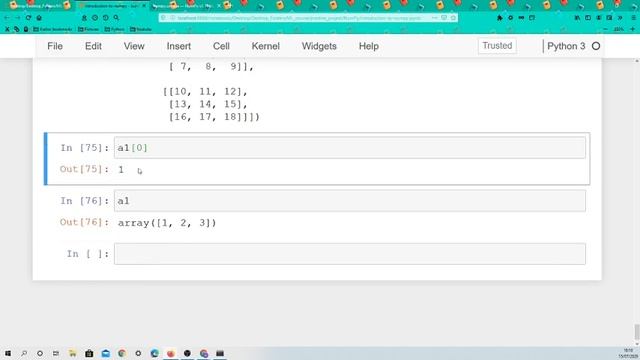Open Cortana circle on the taskbar

point(40,353)
